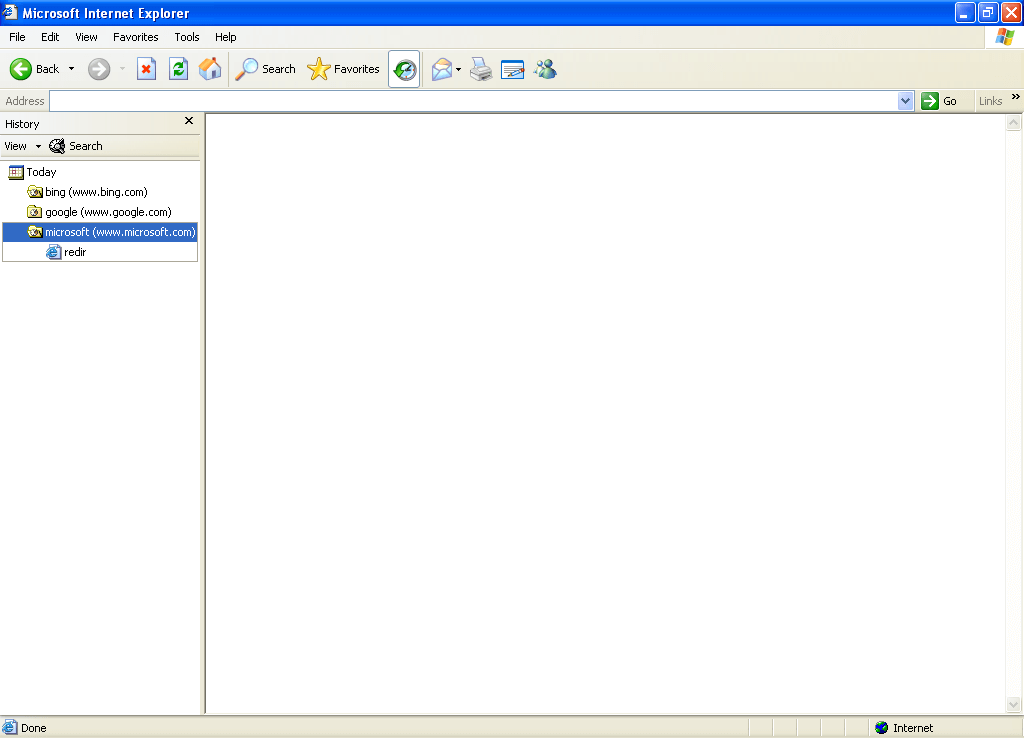Open the Help menu
Image resolution: width=1024 pixels, height=738 pixels.
coord(226,37)
